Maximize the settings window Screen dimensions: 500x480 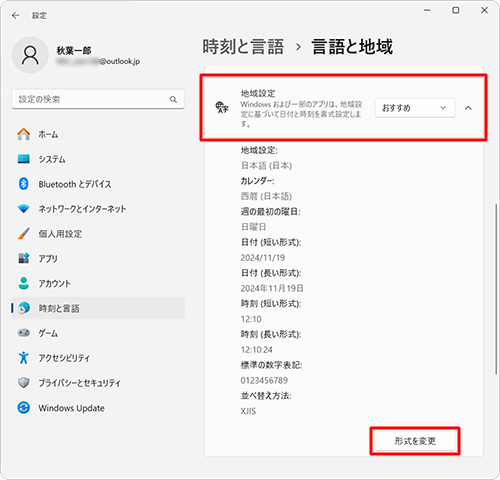(456, 10)
